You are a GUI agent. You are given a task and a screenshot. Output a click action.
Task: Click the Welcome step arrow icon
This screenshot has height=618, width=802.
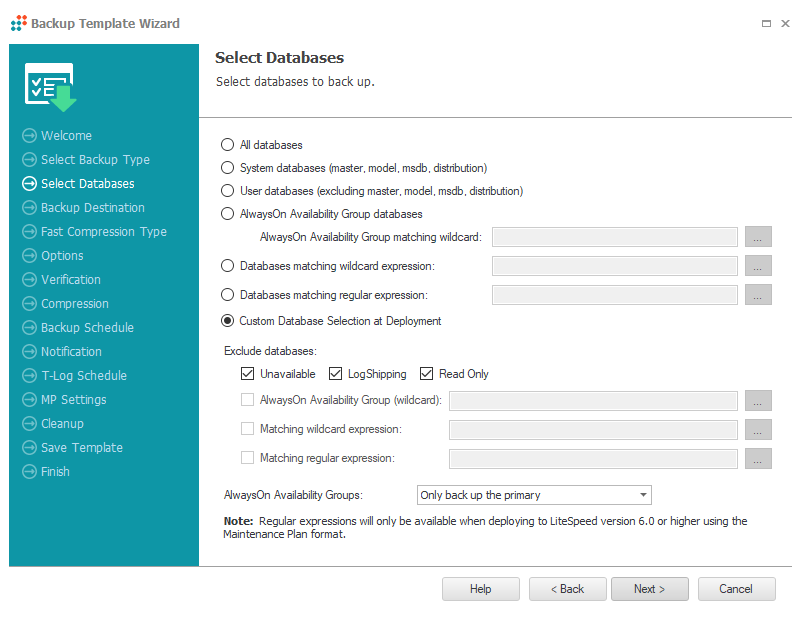tap(30, 136)
